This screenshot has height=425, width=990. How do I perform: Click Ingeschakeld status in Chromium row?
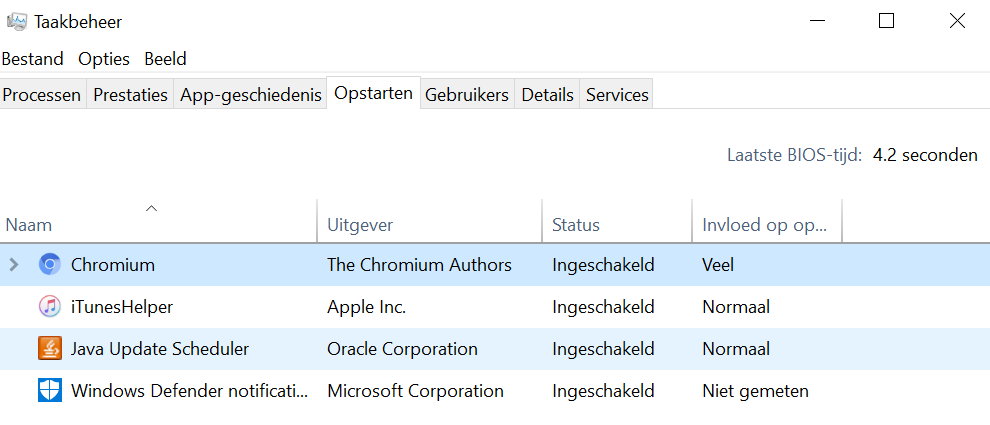[603, 265]
